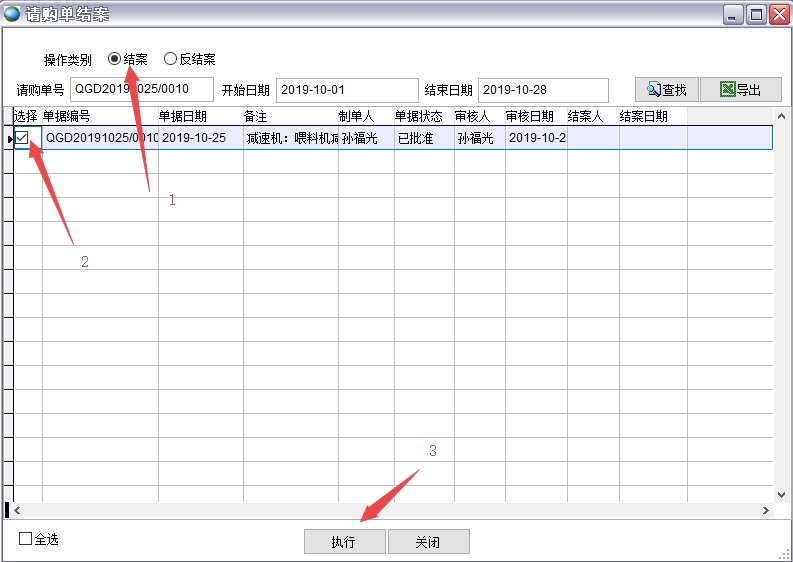The width and height of the screenshot is (793, 562).
Task: Maximize the 请购单结案 window
Action: pos(756,14)
